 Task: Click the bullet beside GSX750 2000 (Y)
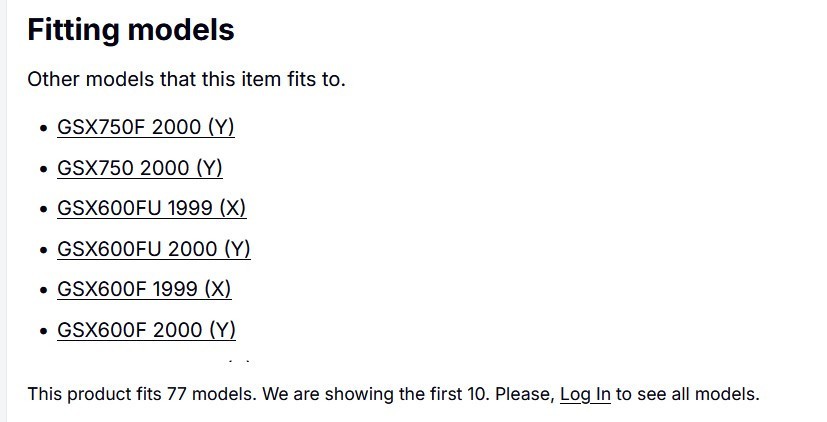click(44, 168)
